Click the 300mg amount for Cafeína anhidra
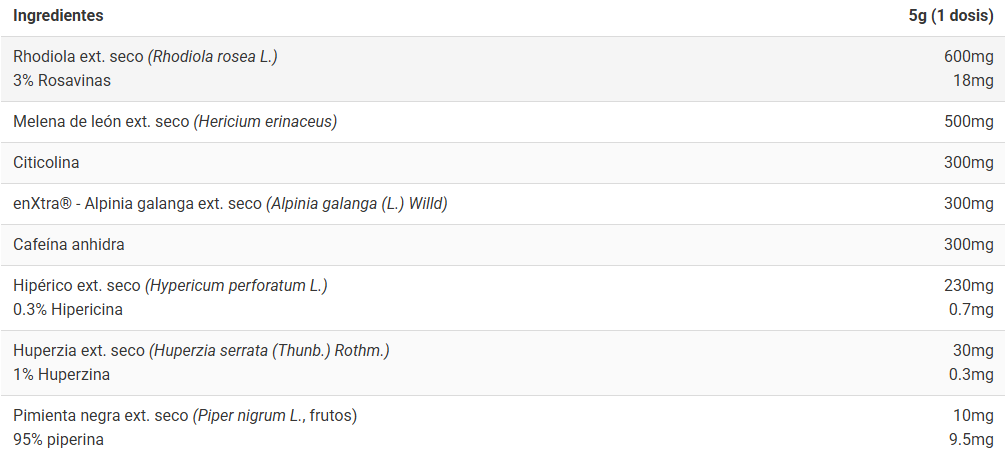The width and height of the screenshot is (1005, 459). click(968, 244)
